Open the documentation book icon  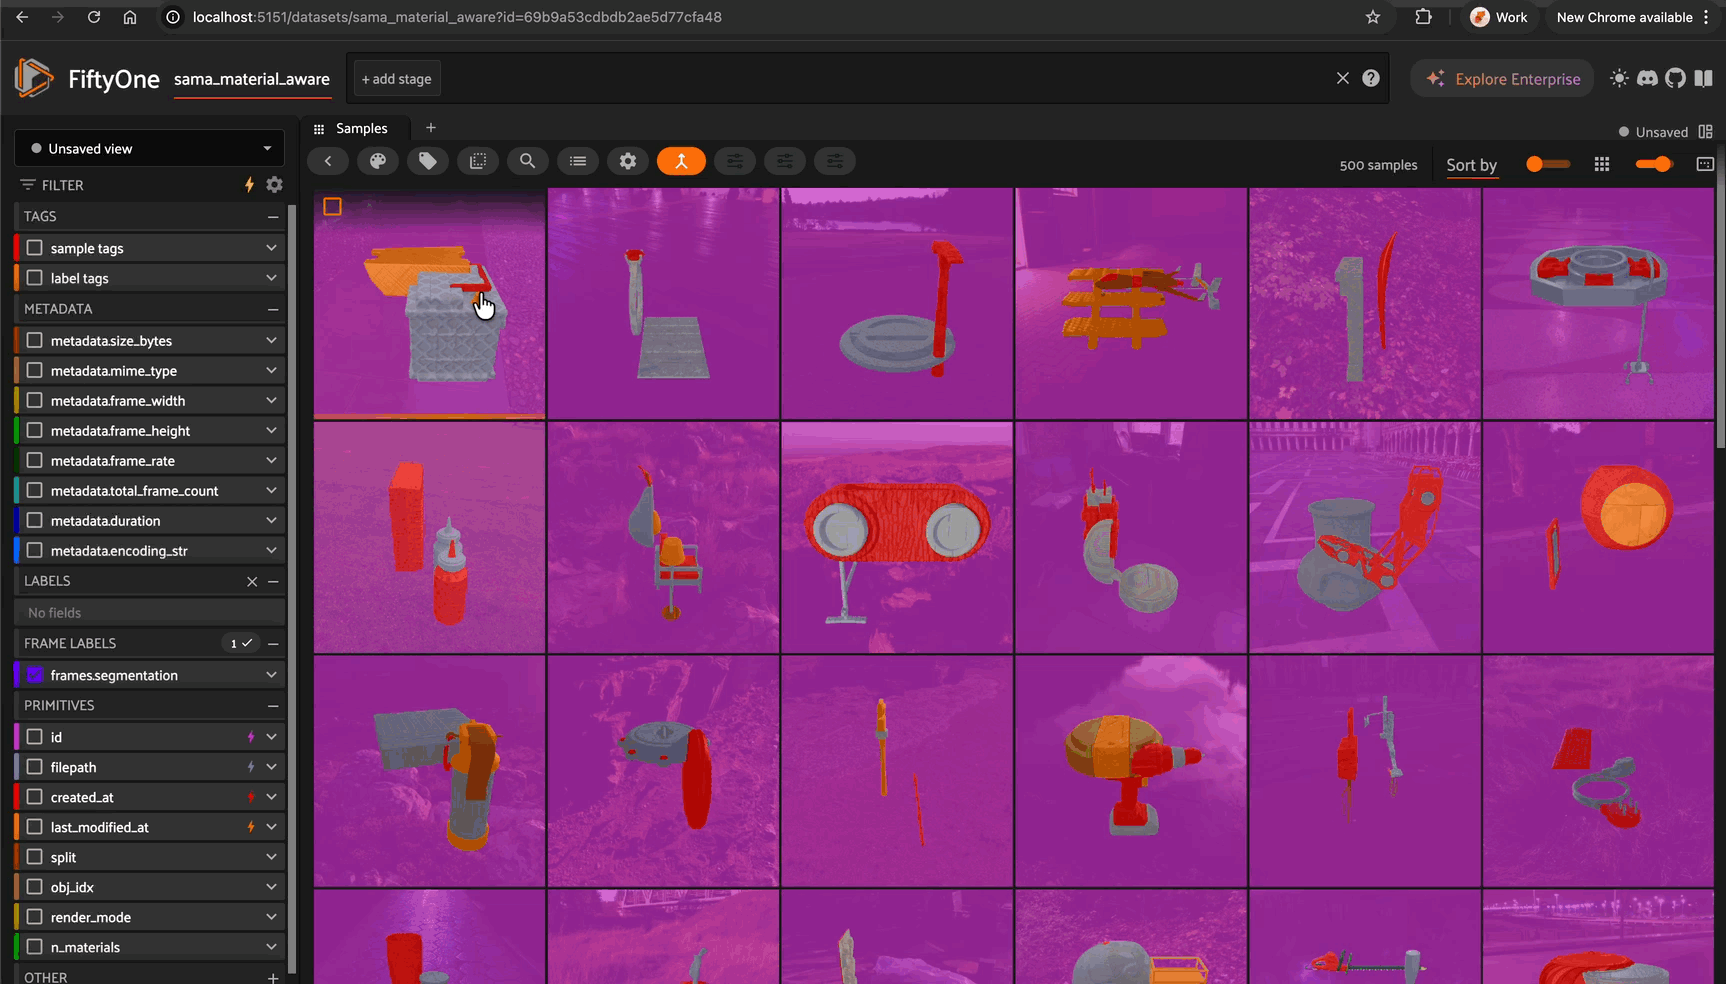(x=1703, y=78)
